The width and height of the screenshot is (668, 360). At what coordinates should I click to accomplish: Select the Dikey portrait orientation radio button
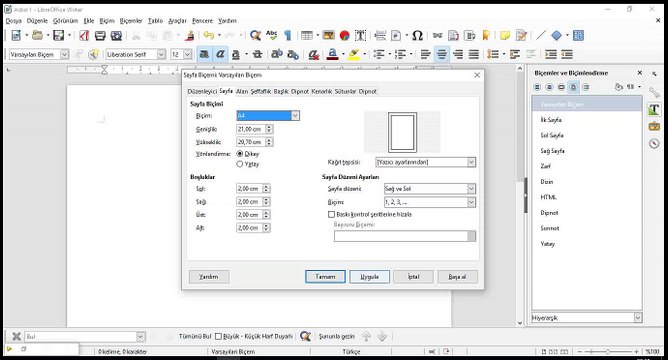(240, 154)
